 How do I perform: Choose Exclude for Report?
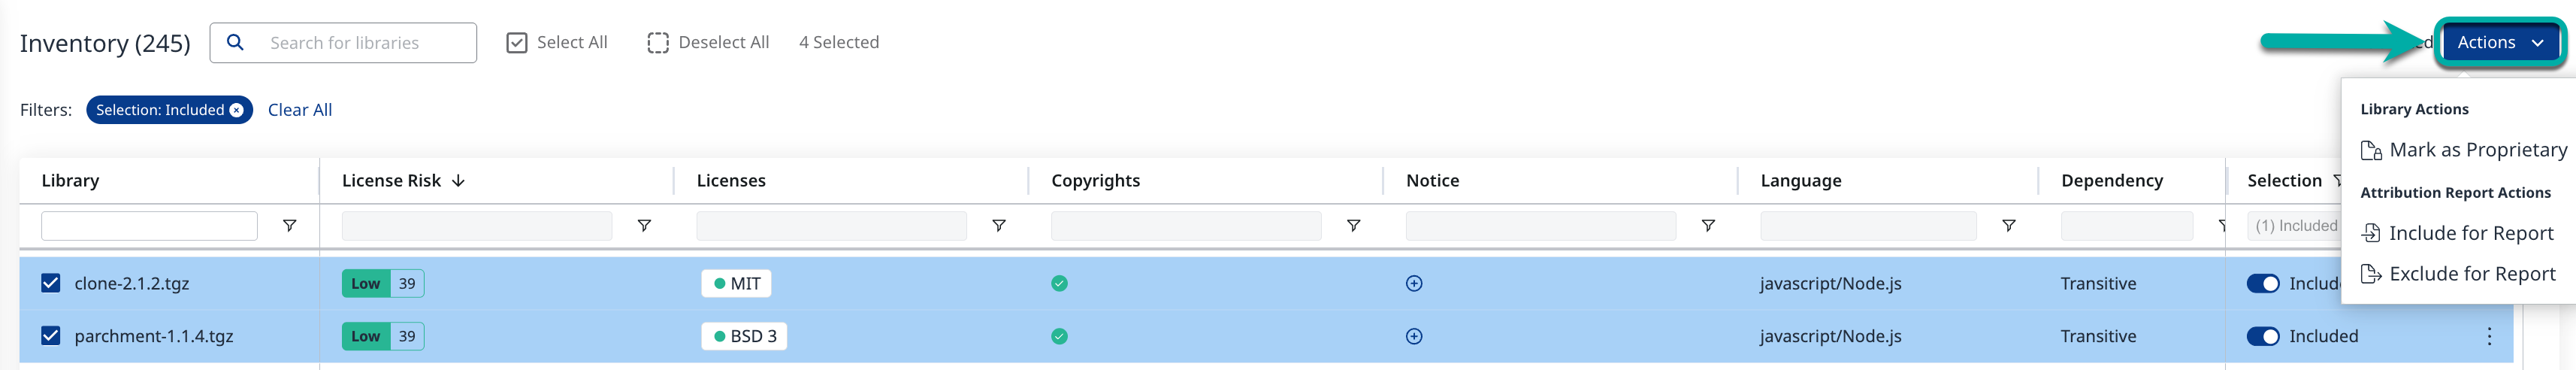(2471, 274)
